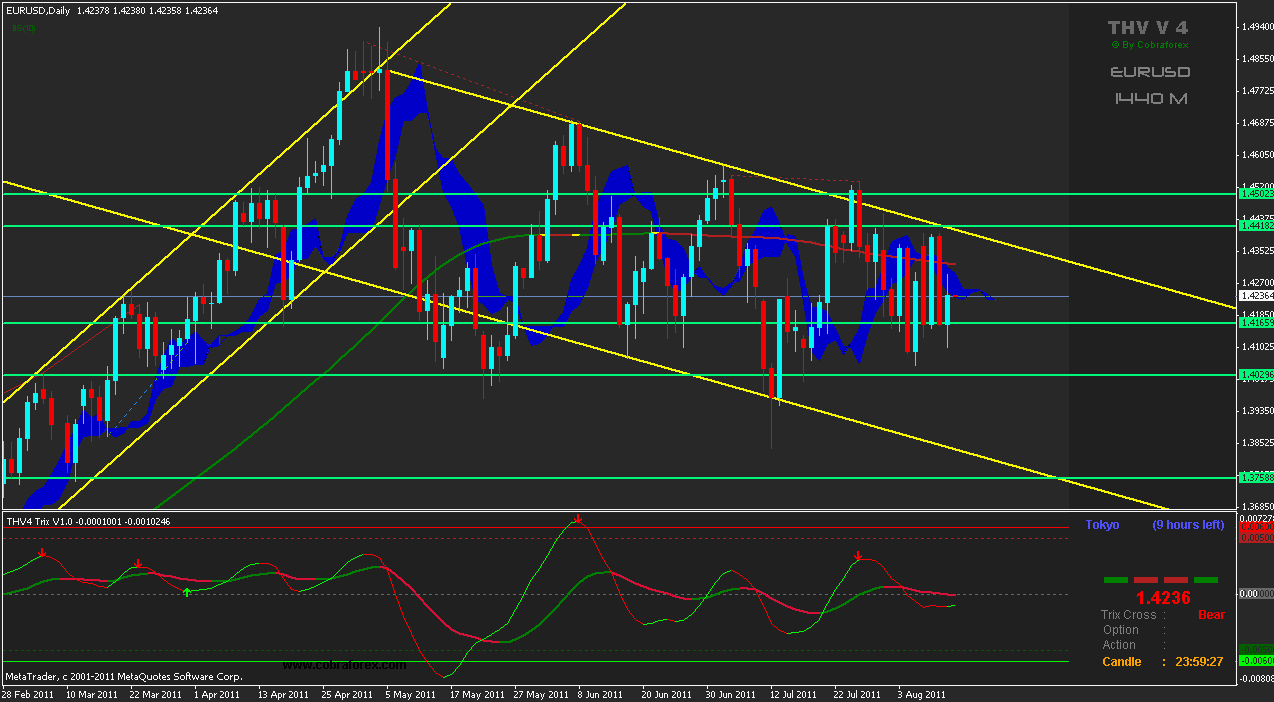Screen dimensions: 1274x702
Task: Click the 1.44182 price level label
Action: 1254,226
